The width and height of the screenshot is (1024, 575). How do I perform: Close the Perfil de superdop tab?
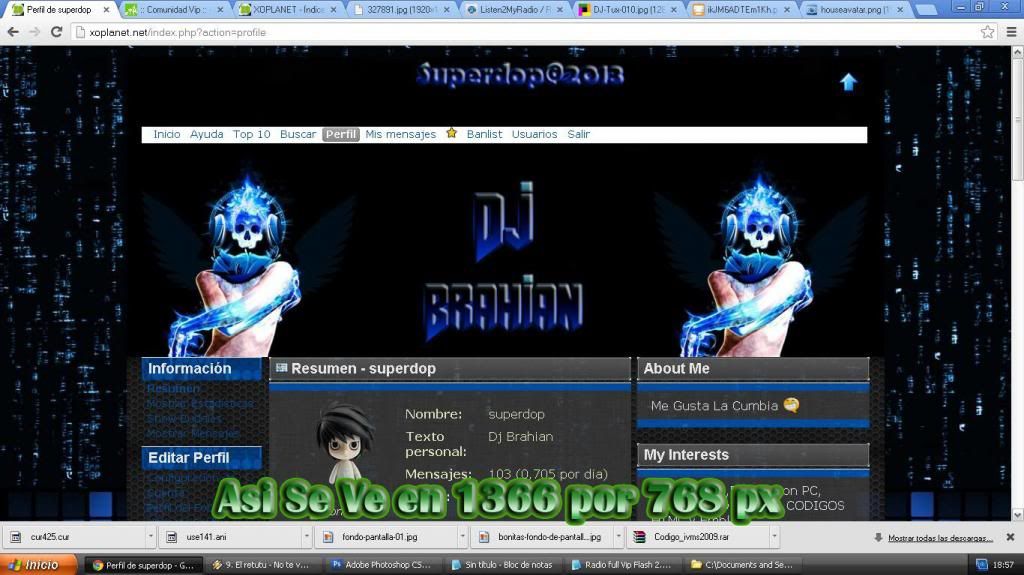pyautogui.click(x=106, y=10)
